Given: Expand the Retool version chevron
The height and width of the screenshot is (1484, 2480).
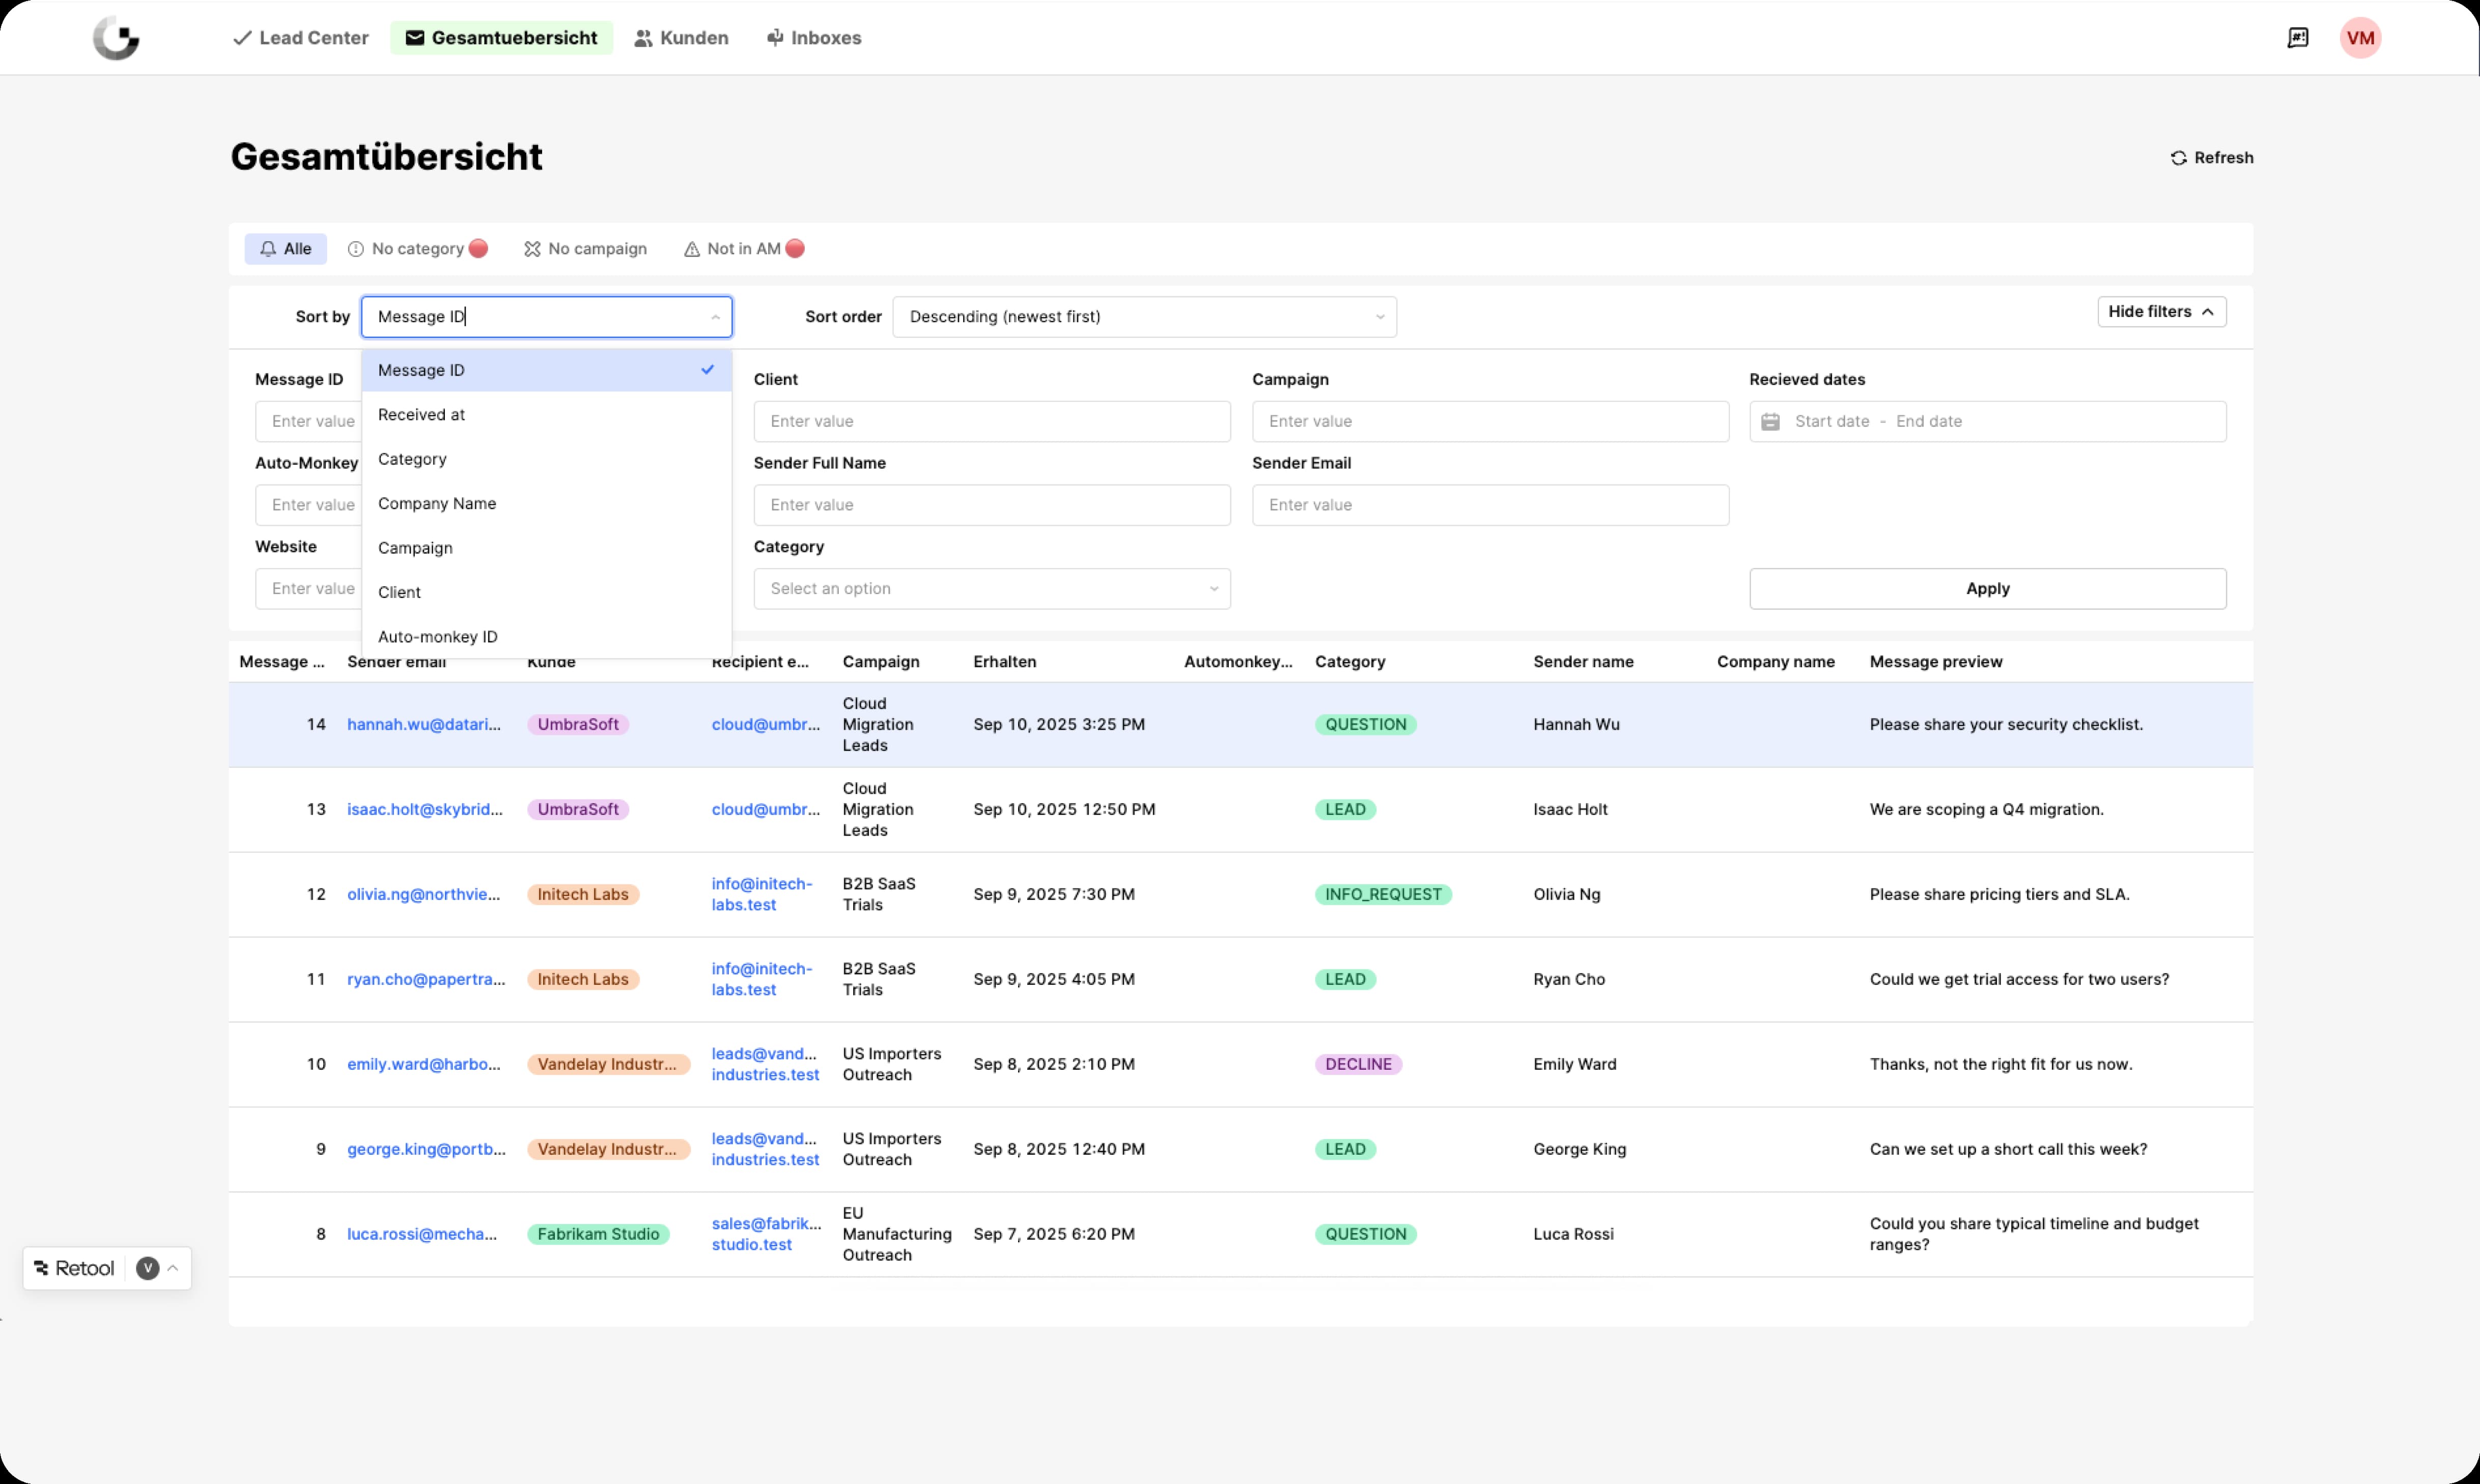Looking at the screenshot, I should [x=172, y=1268].
